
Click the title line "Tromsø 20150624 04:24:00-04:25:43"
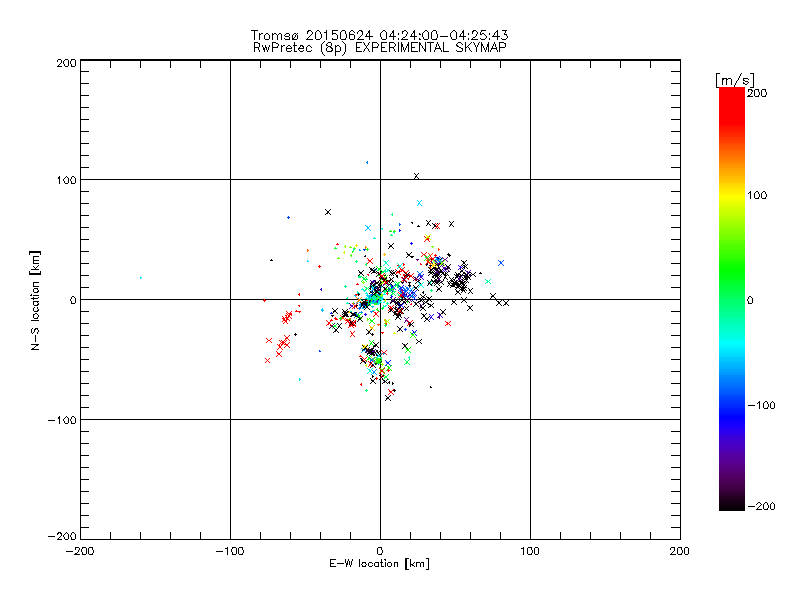point(379,35)
